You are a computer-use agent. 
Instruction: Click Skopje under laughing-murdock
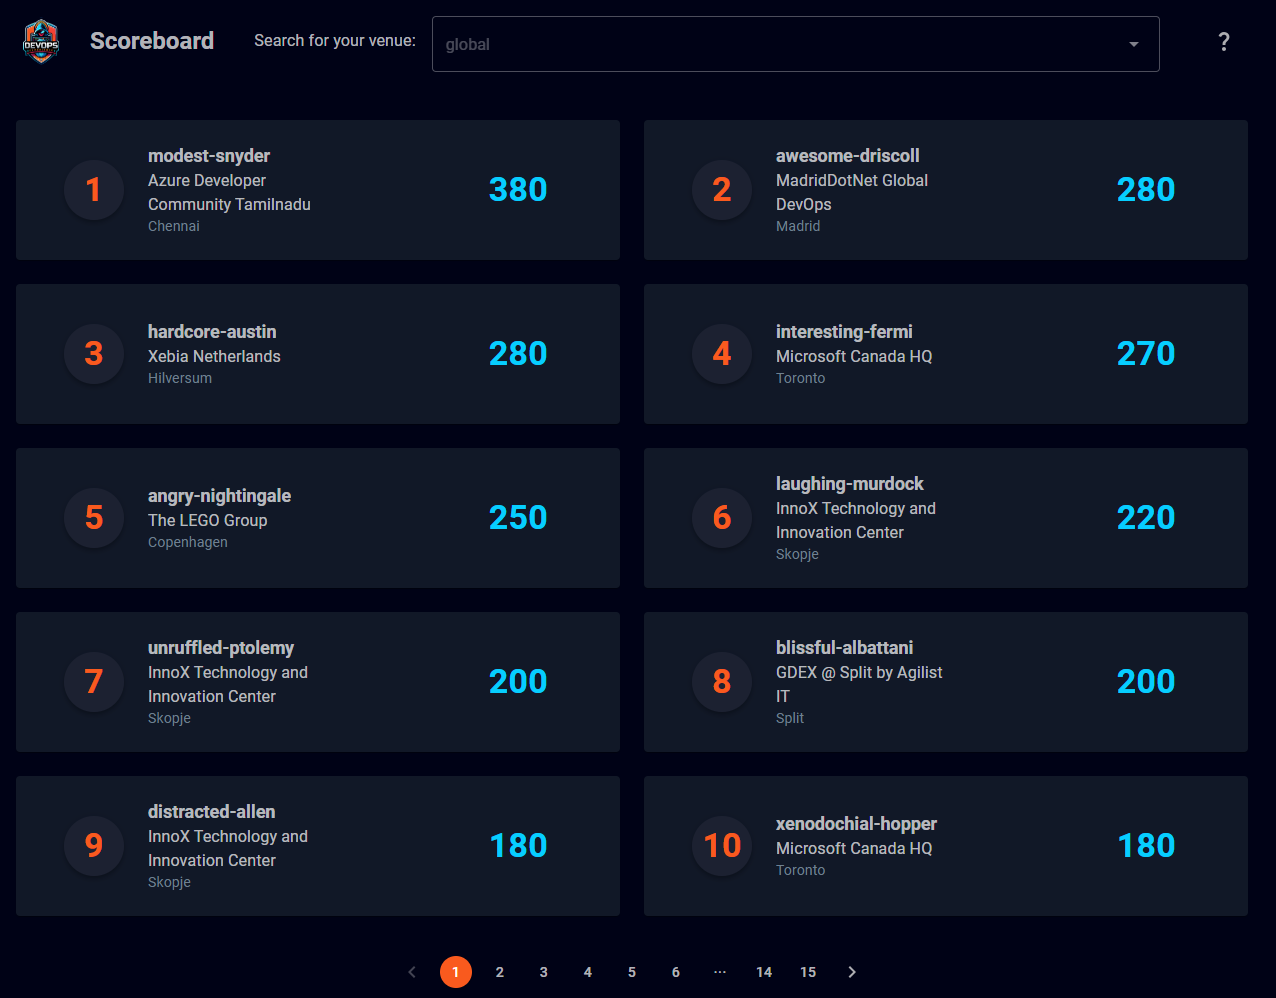pos(797,554)
